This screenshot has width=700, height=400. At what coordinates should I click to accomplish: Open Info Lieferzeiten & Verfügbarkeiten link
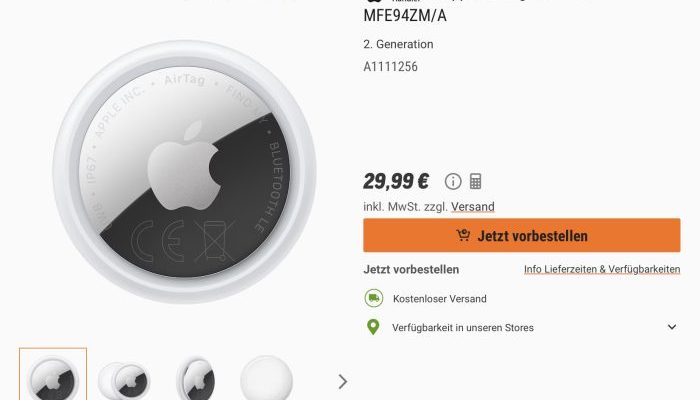pyautogui.click(x=602, y=269)
